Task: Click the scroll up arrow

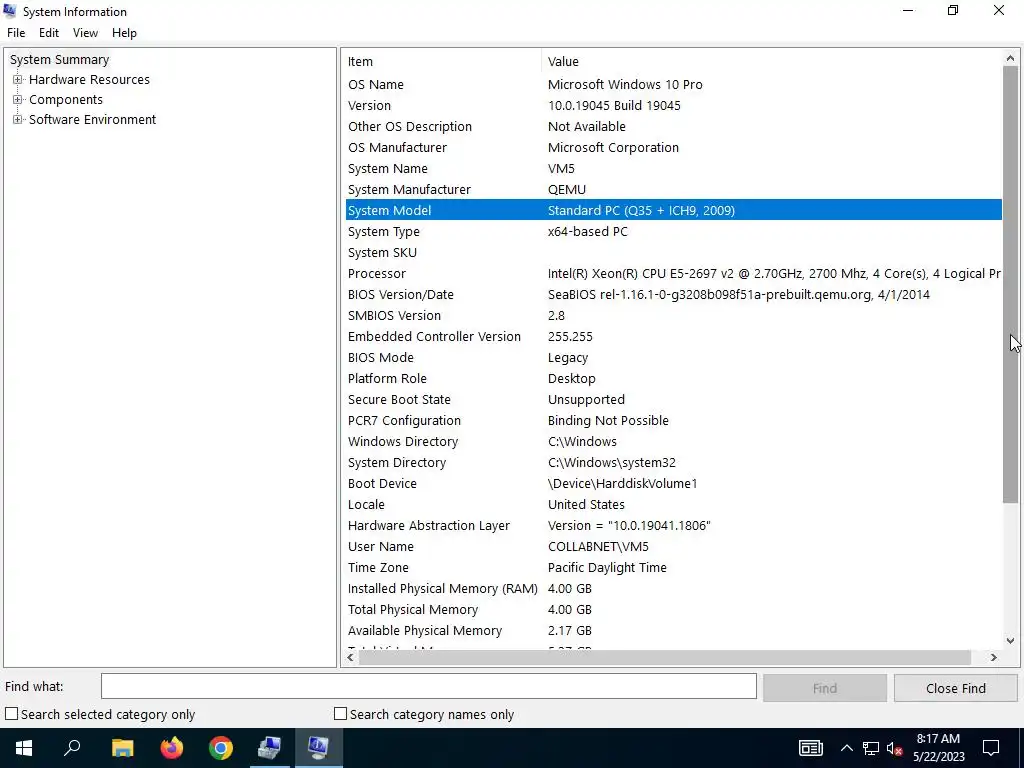Action: point(1010,58)
